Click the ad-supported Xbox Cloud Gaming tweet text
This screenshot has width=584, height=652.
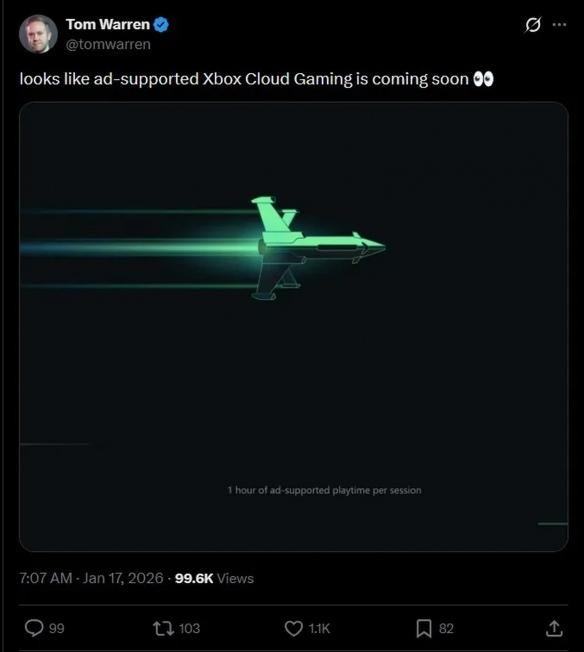(244, 79)
